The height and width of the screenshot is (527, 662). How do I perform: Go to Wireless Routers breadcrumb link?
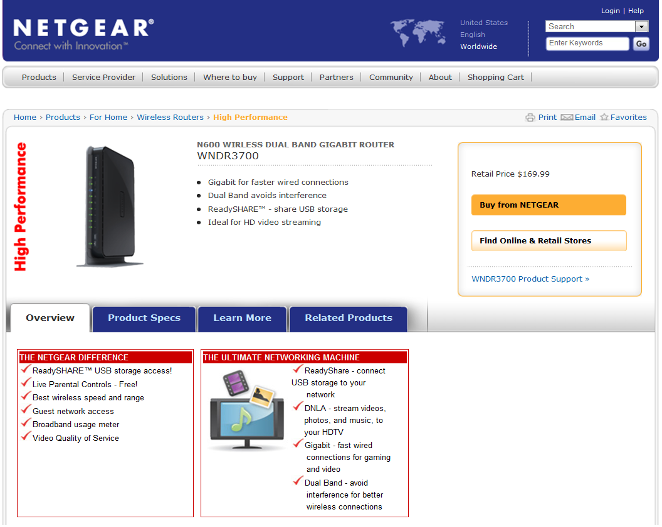click(170, 117)
